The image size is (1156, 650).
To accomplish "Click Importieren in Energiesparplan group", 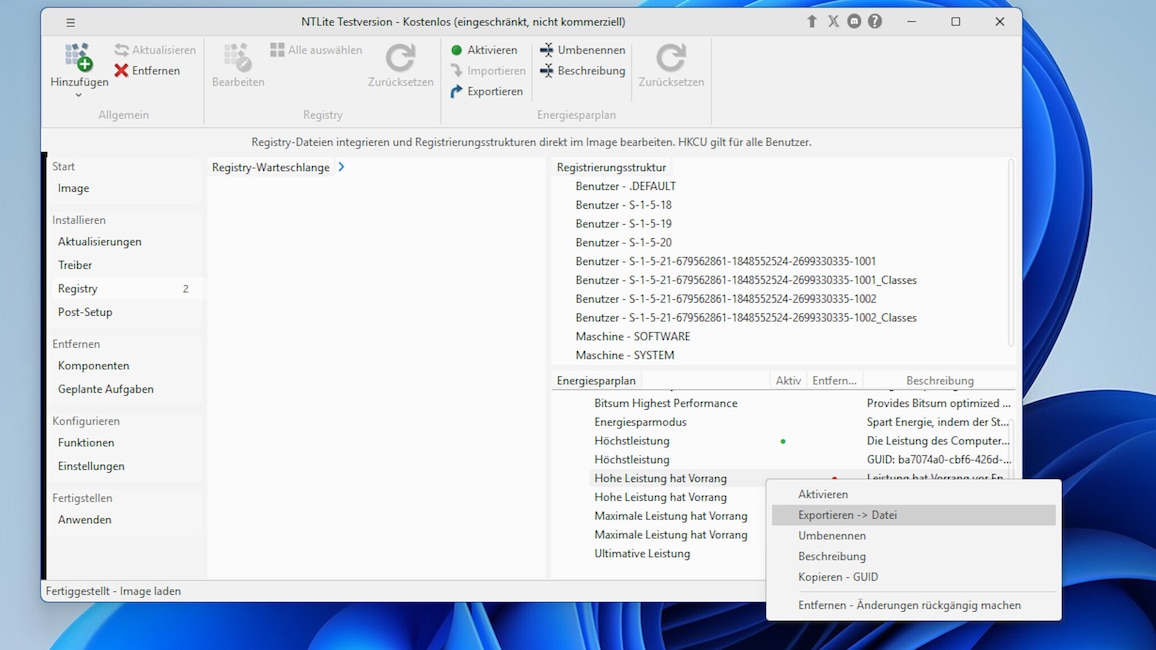I will point(488,71).
